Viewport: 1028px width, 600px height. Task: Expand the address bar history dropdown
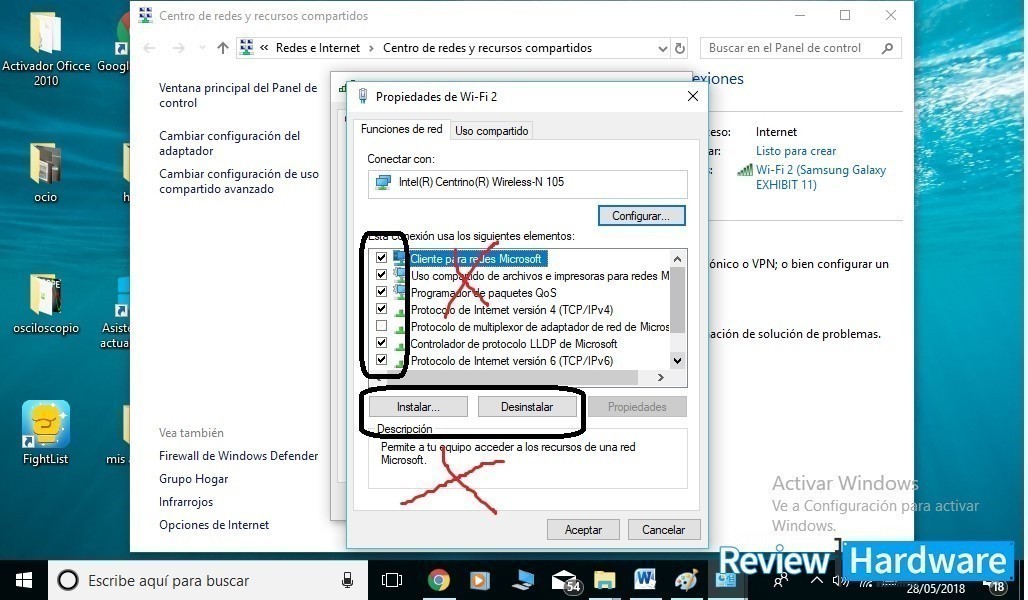pos(662,49)
